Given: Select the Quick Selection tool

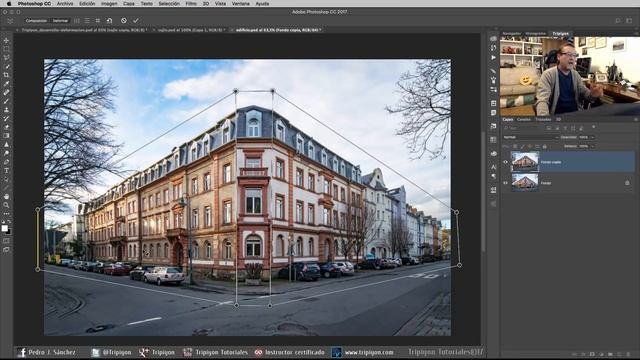Looking at the screenshot, I should [x=6, y=66].
